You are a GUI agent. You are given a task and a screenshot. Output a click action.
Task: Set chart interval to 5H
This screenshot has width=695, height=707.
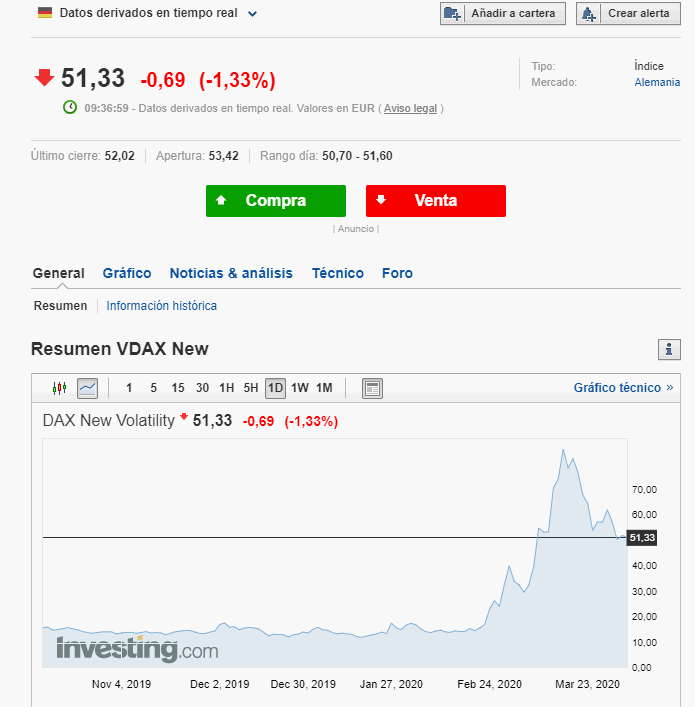pyautogui.click(x=251, y=388)
